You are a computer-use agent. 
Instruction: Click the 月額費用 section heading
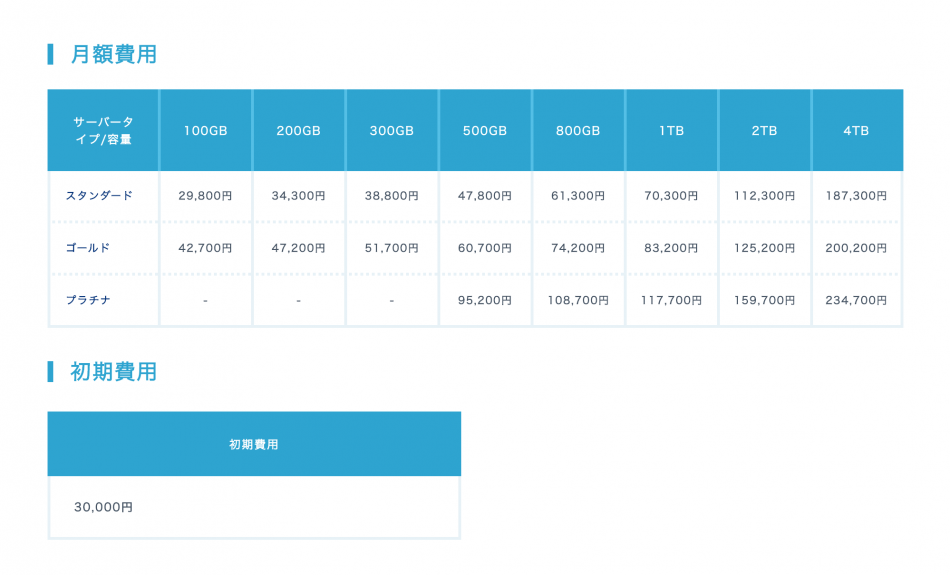click(113, 55)
